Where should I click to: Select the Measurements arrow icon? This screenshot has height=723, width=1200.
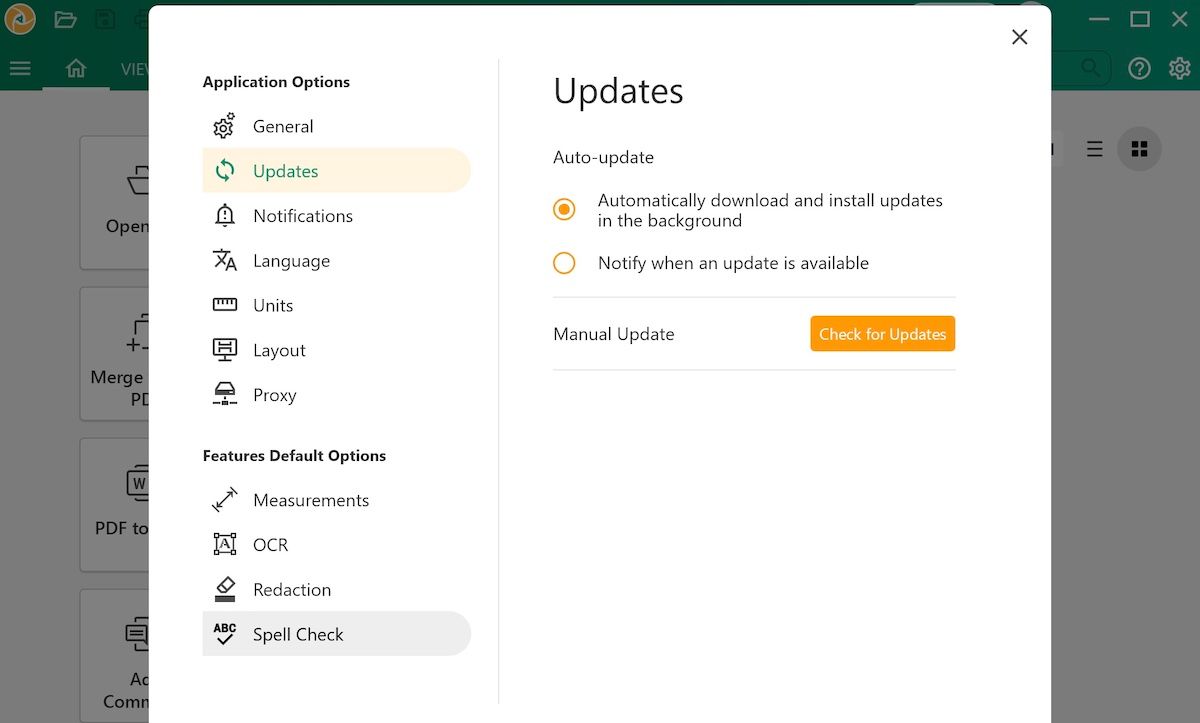point(224,500)
